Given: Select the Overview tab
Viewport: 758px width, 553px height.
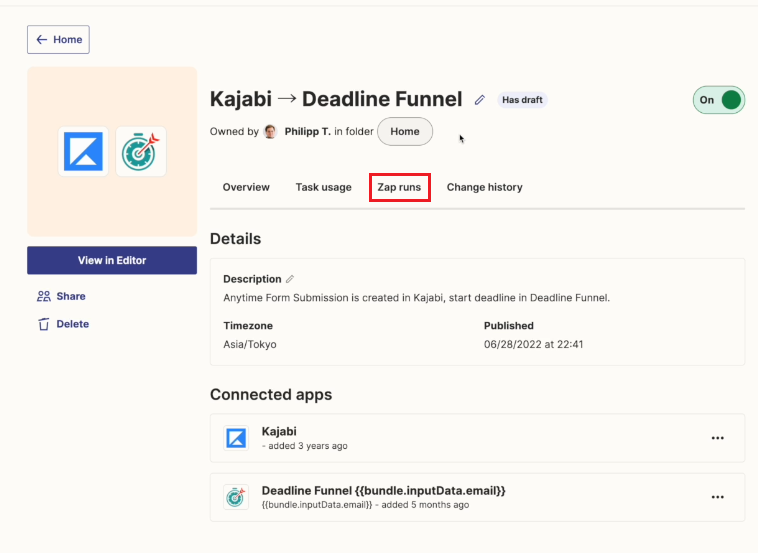Looking at the screenshot, I should [x=246, y=187].
